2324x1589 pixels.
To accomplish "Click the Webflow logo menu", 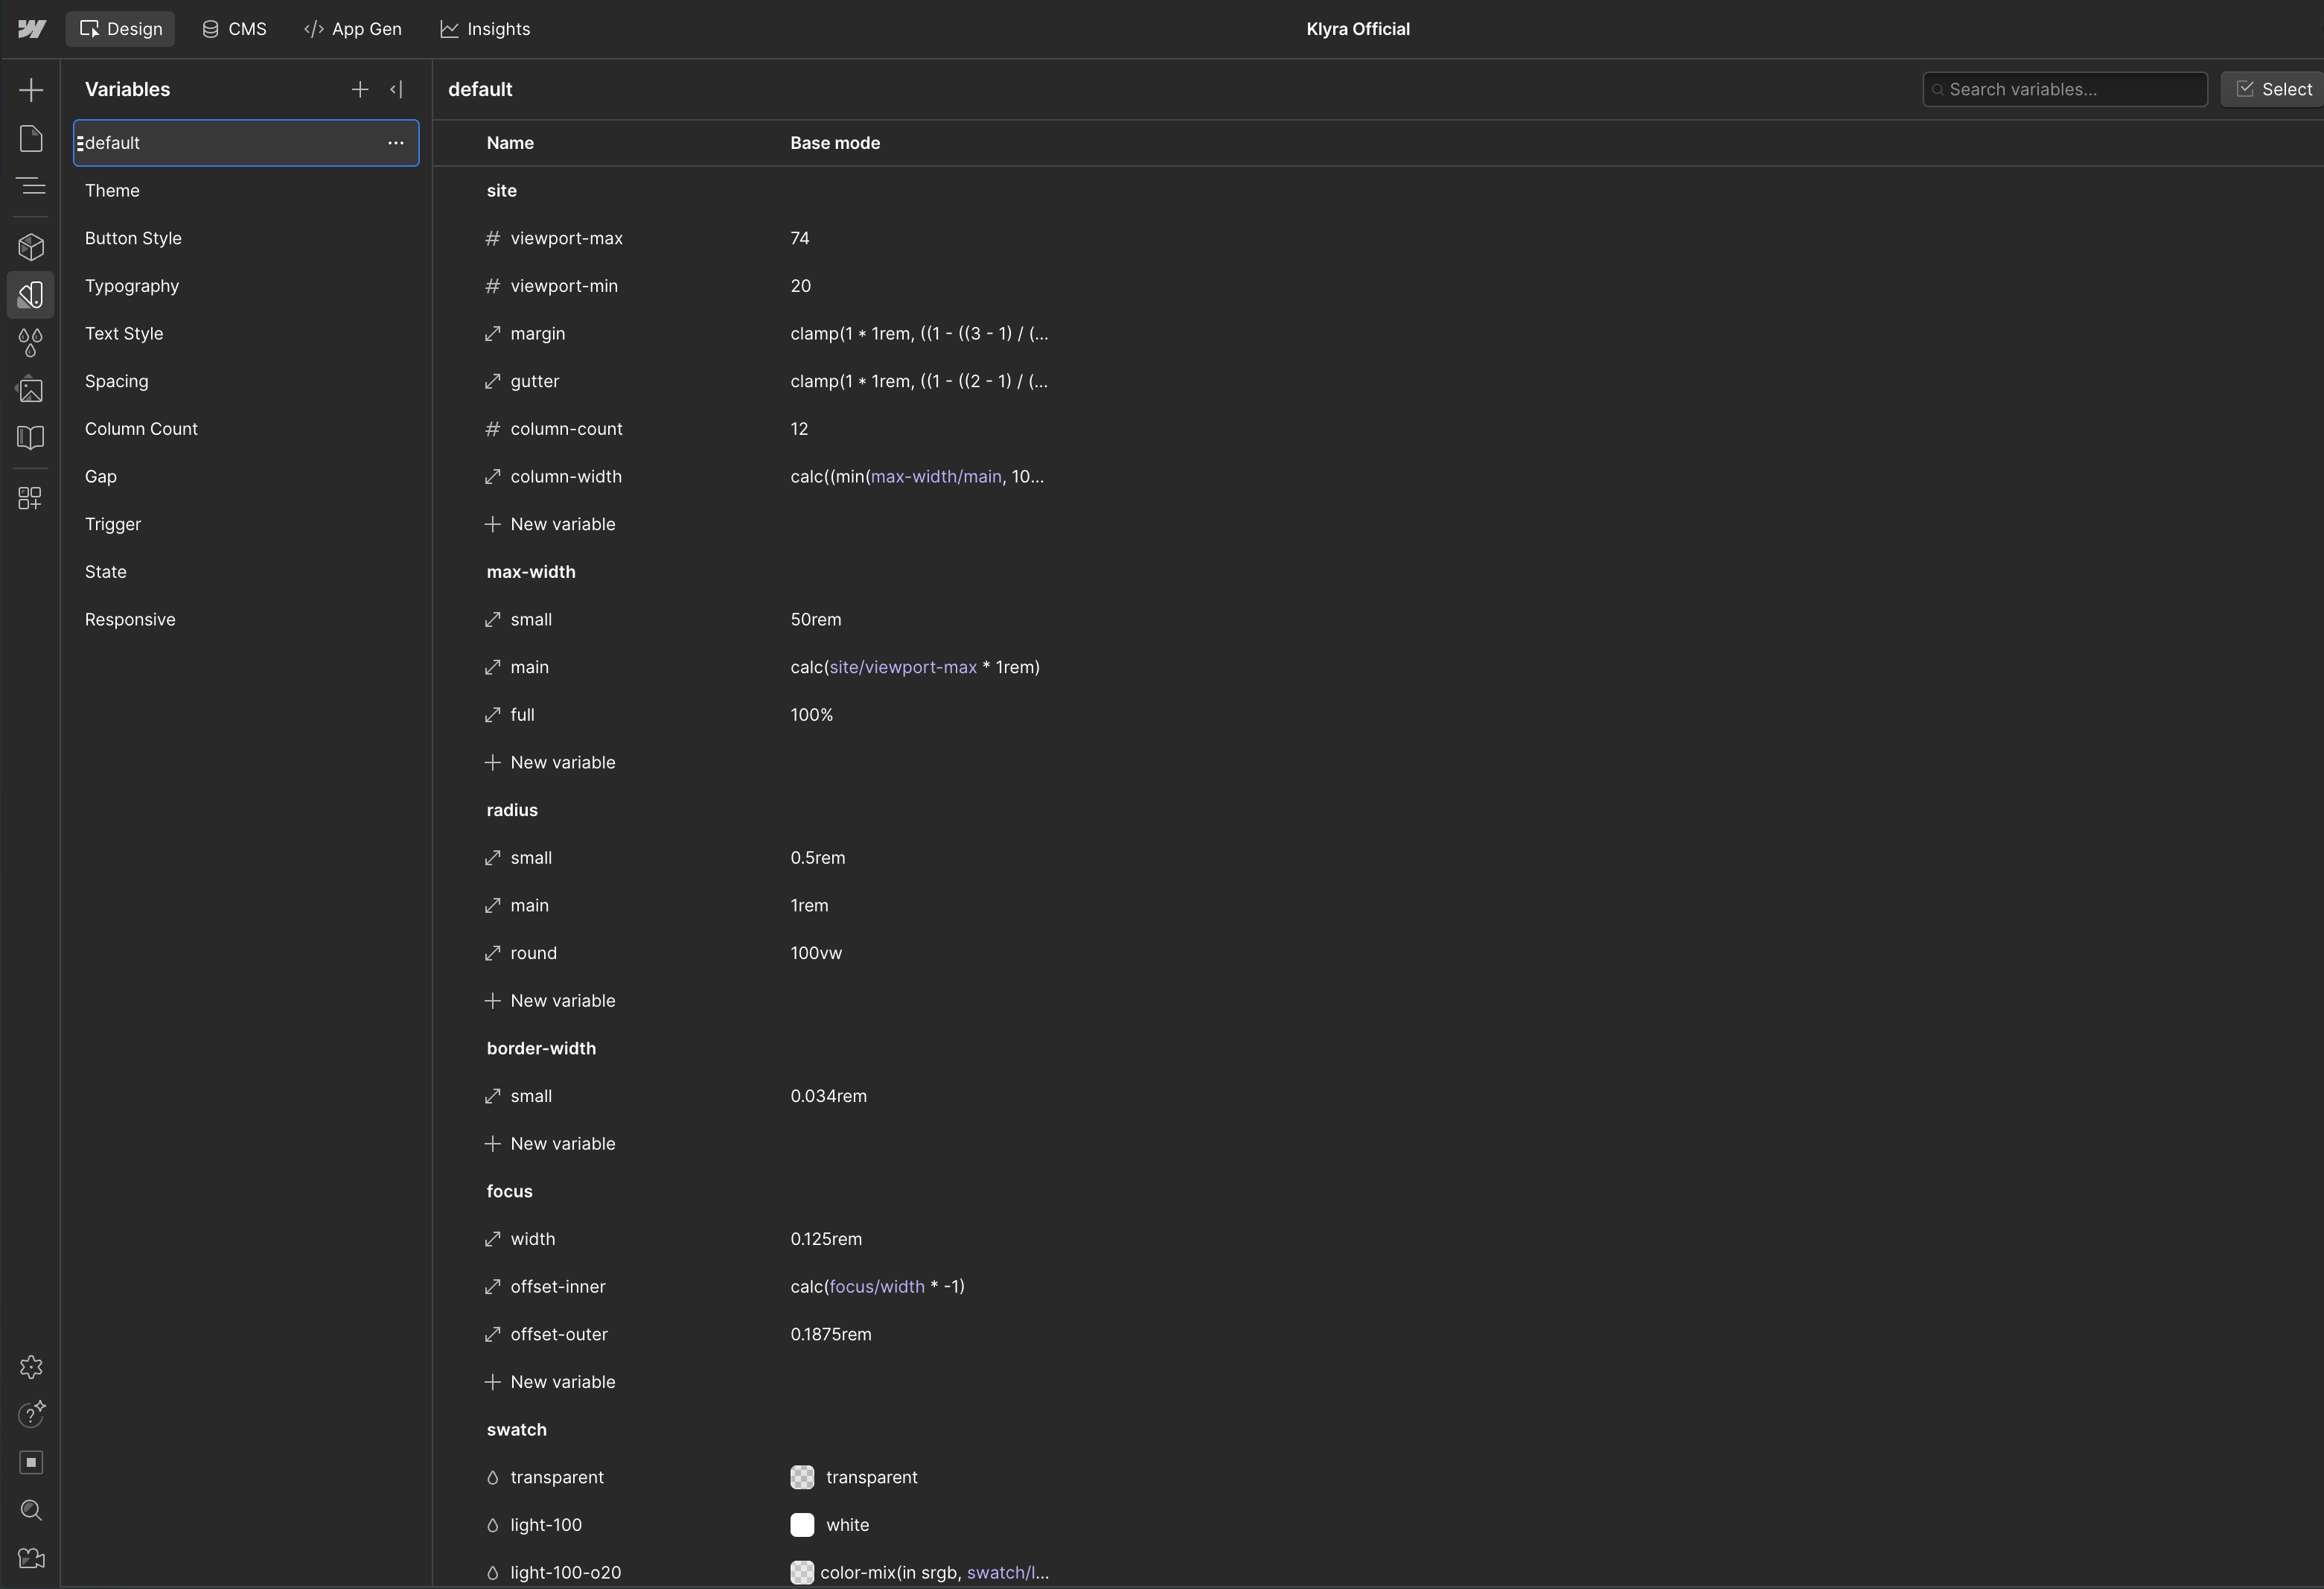I will click(31, 29).
